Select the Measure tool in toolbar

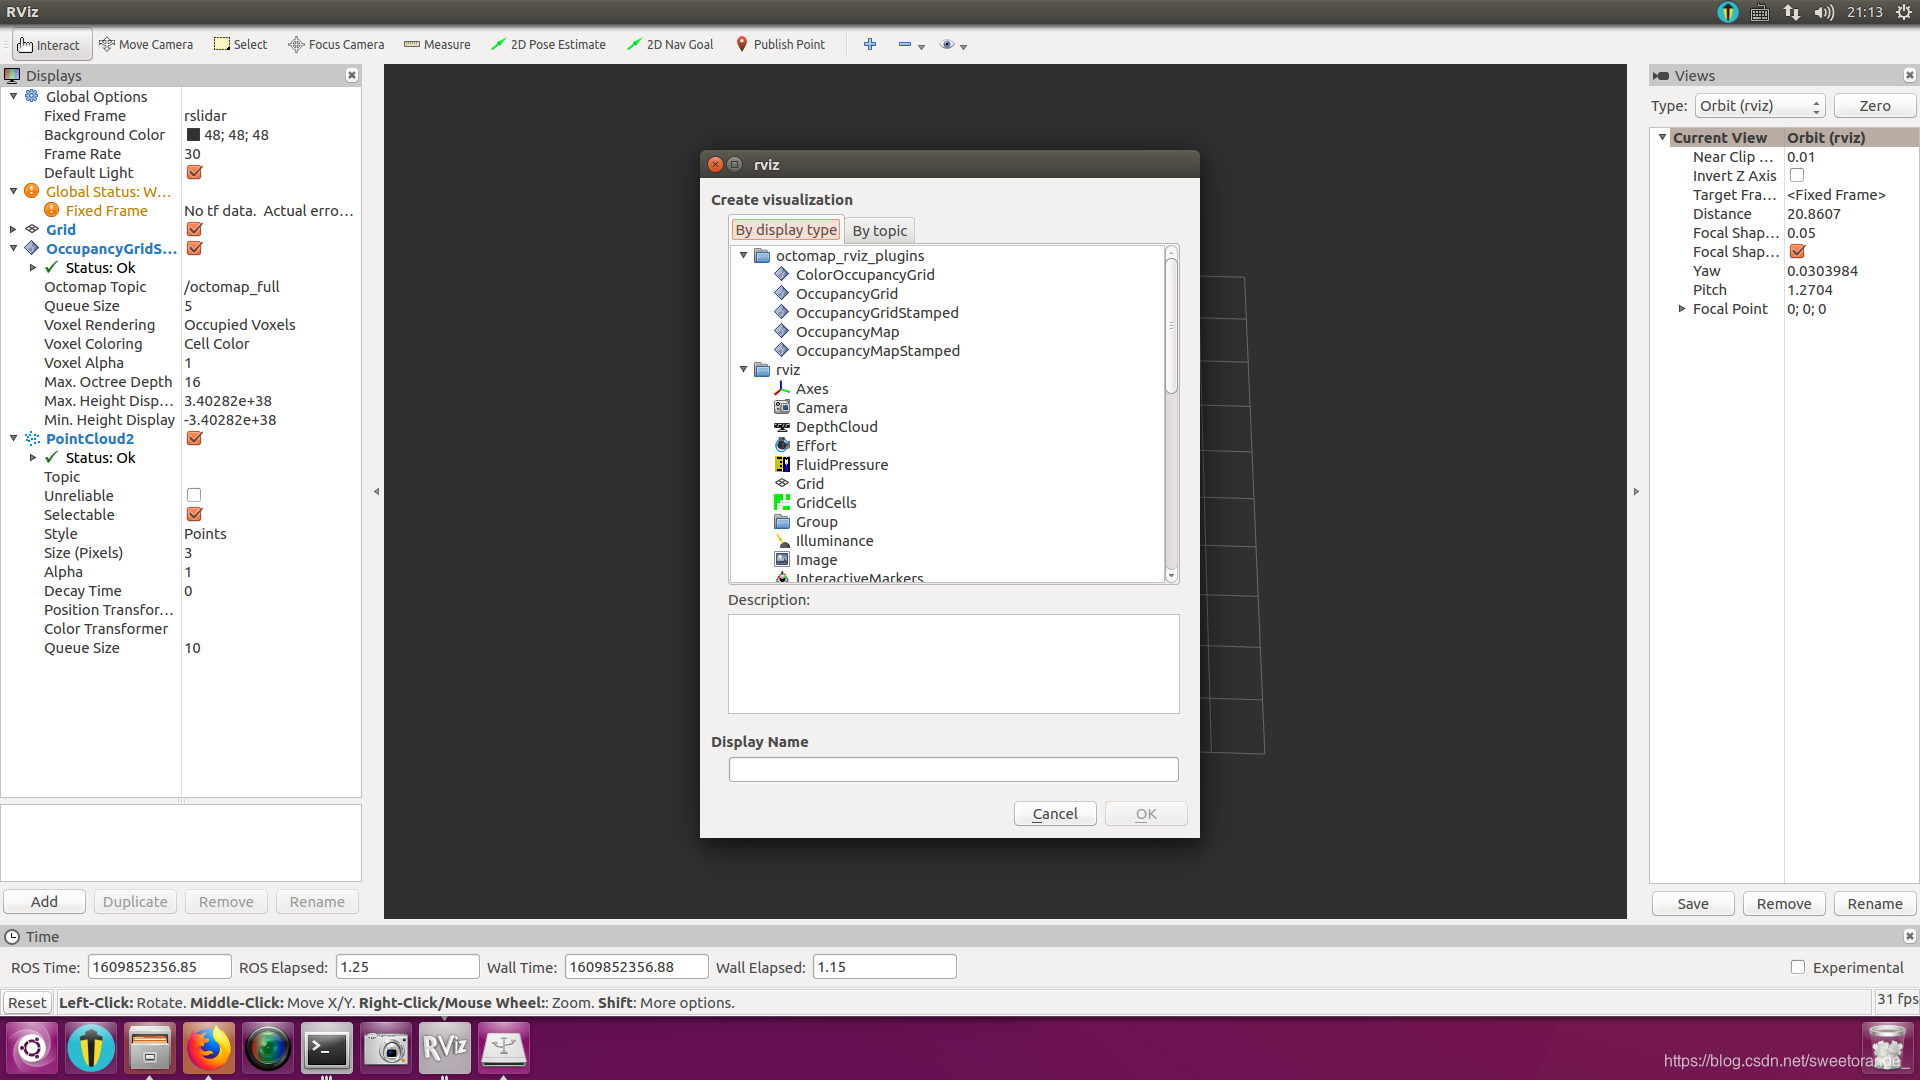pos(437,44)
